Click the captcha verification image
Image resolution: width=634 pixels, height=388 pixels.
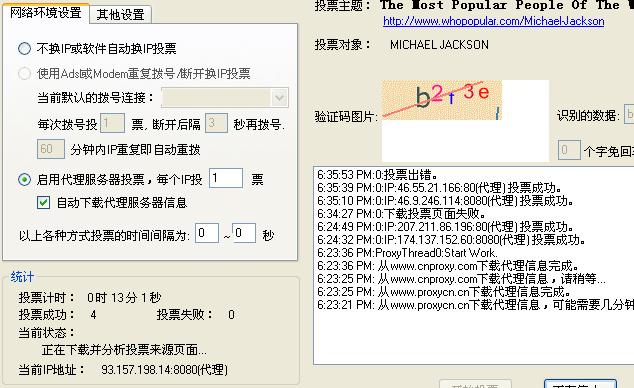pos(442,100)
